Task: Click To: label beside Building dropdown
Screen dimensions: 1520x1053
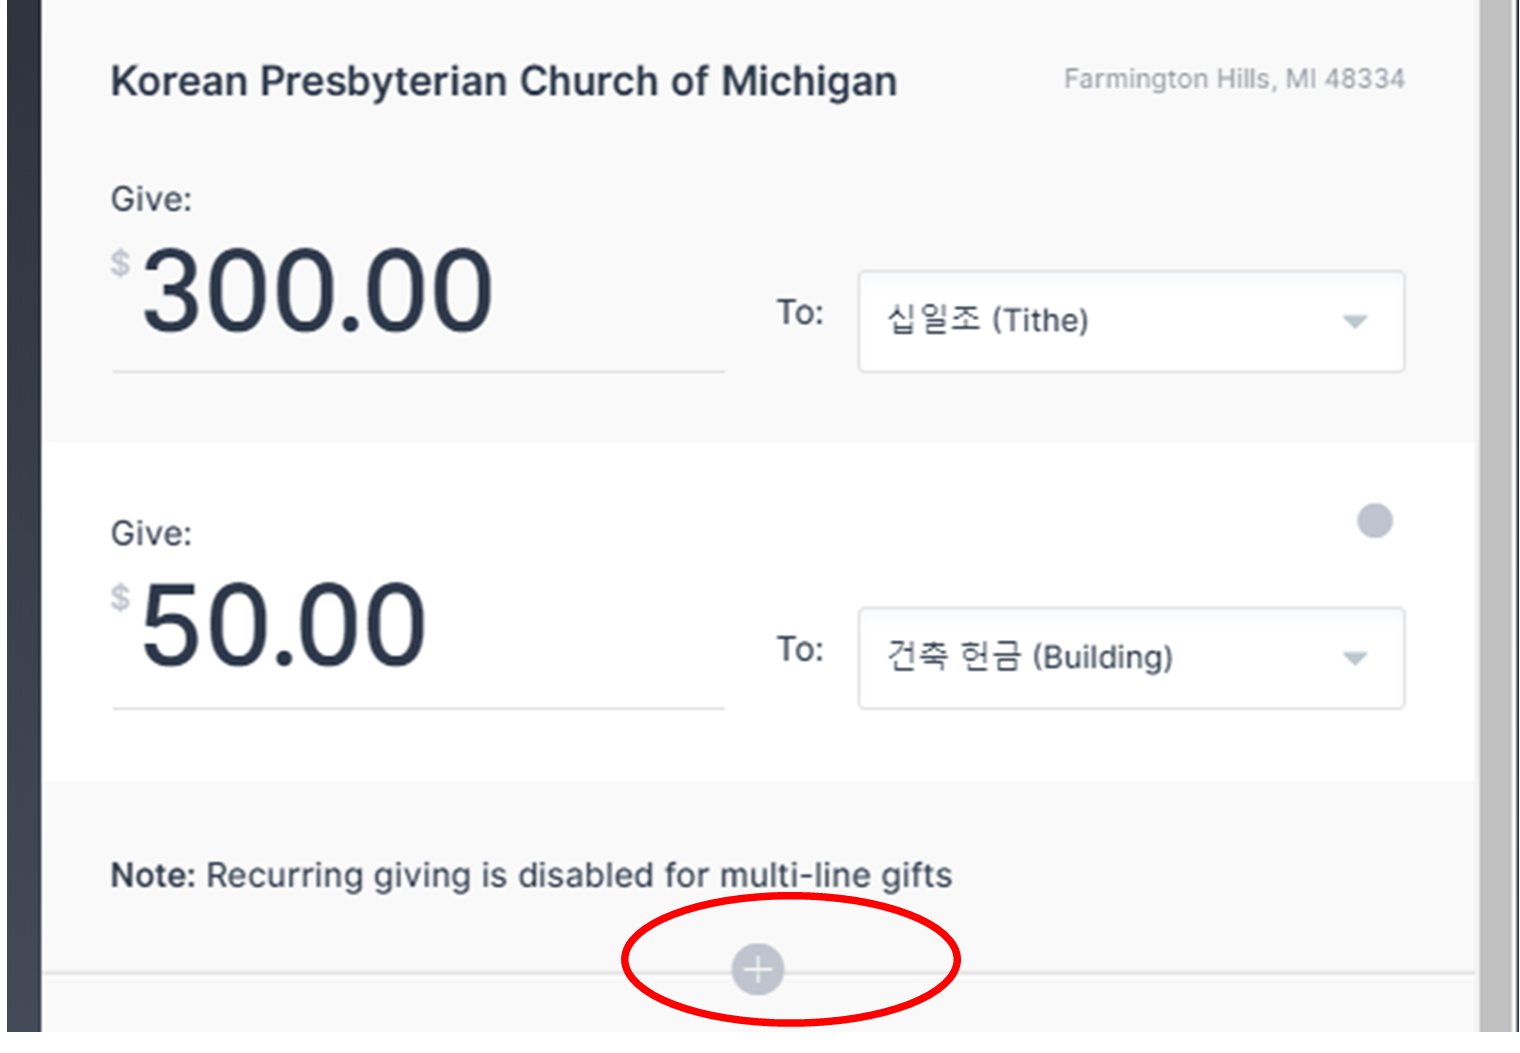Action: point(800,650)
